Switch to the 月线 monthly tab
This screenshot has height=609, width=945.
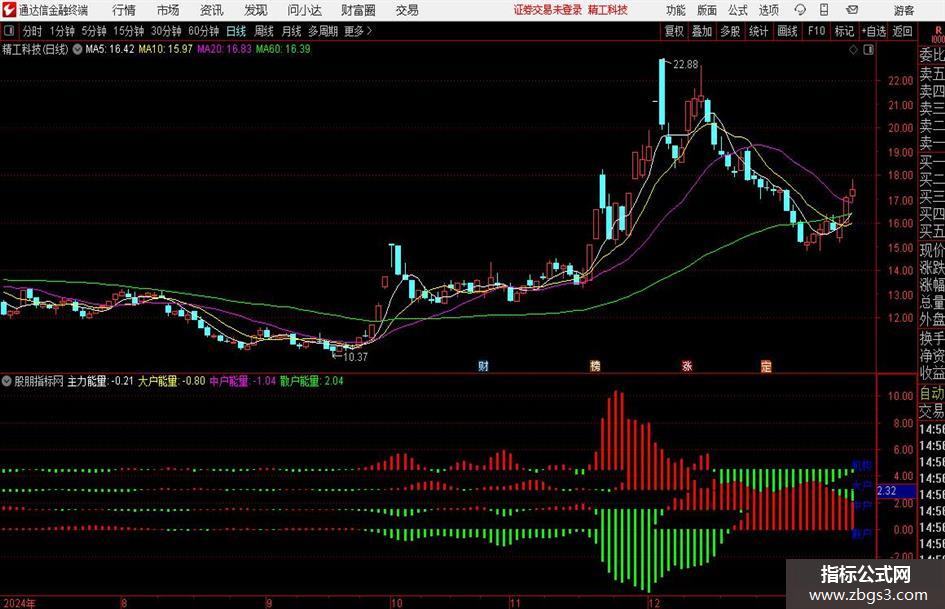292,31
